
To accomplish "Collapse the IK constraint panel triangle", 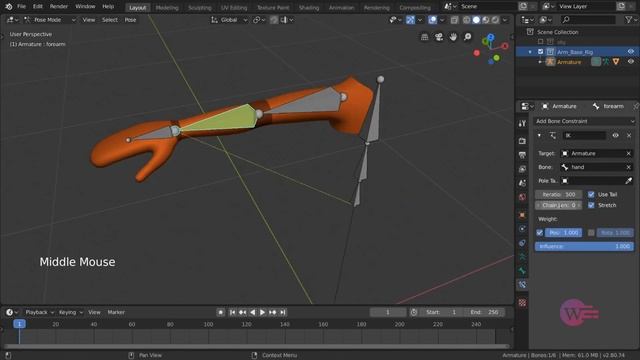I will [x=540, y=136].
